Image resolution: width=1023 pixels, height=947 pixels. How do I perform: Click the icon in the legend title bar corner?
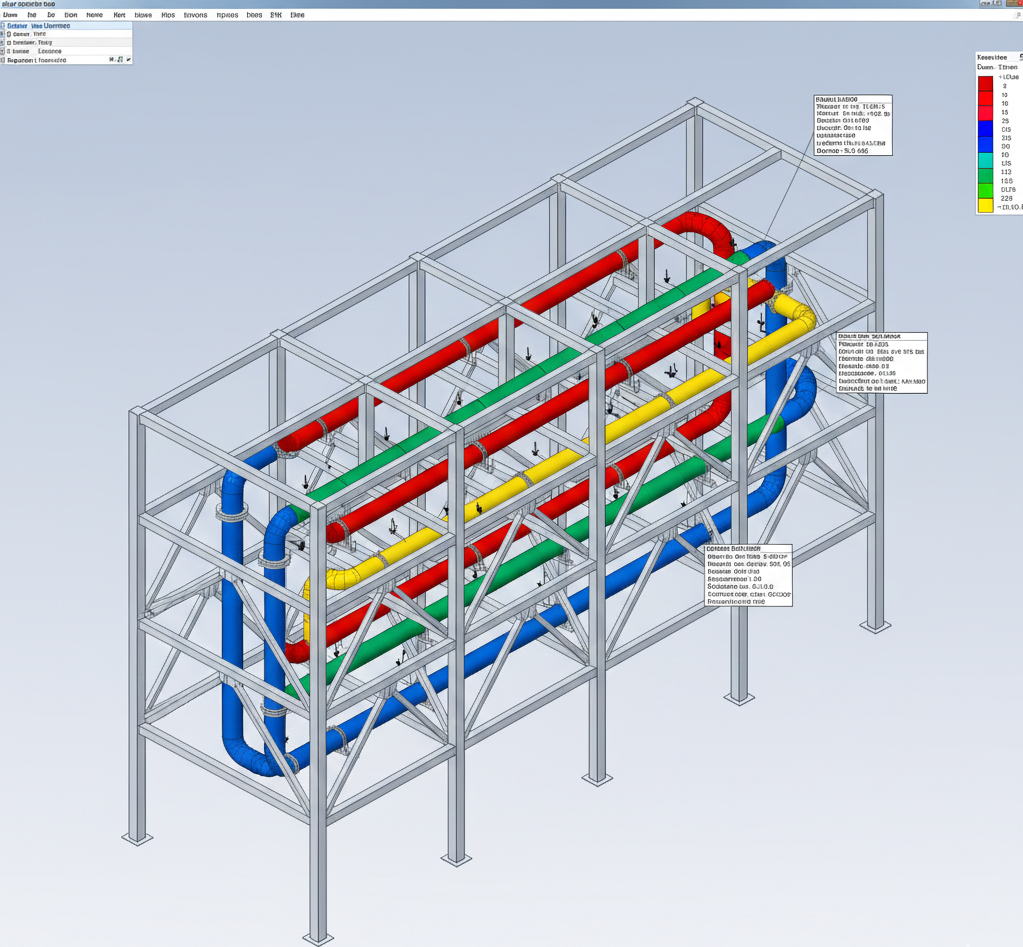coord(1018,58)
